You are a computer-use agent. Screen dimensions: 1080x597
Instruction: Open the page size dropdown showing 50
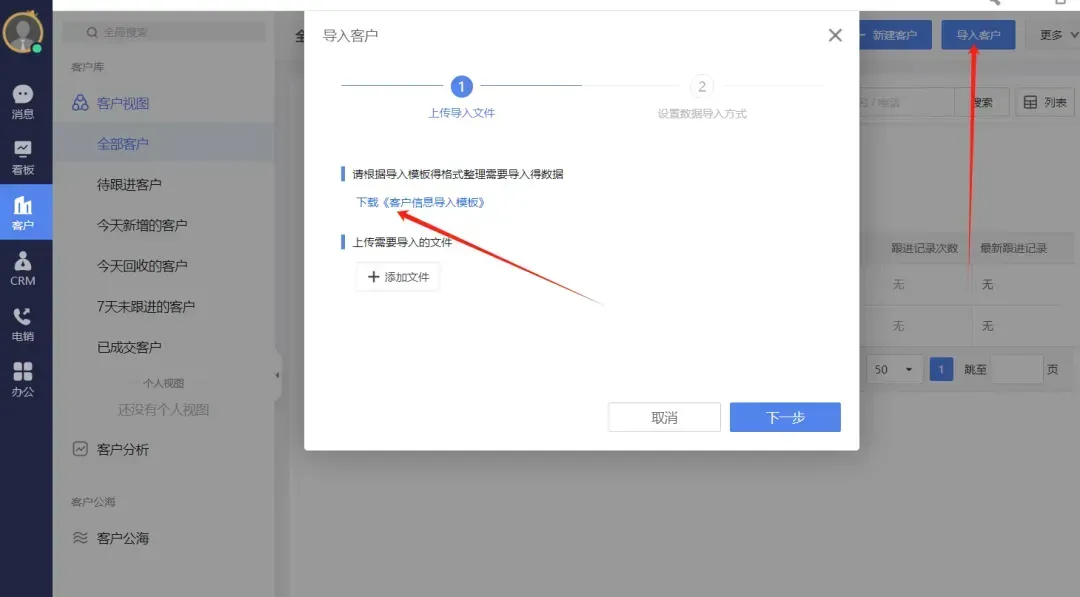(893, 369)
